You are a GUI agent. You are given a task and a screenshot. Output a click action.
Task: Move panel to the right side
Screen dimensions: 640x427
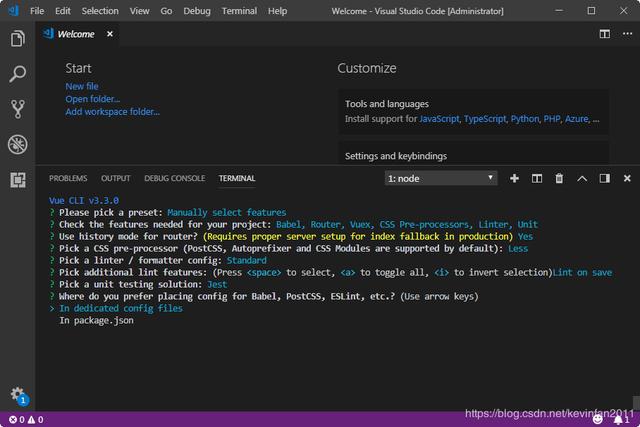604,178
